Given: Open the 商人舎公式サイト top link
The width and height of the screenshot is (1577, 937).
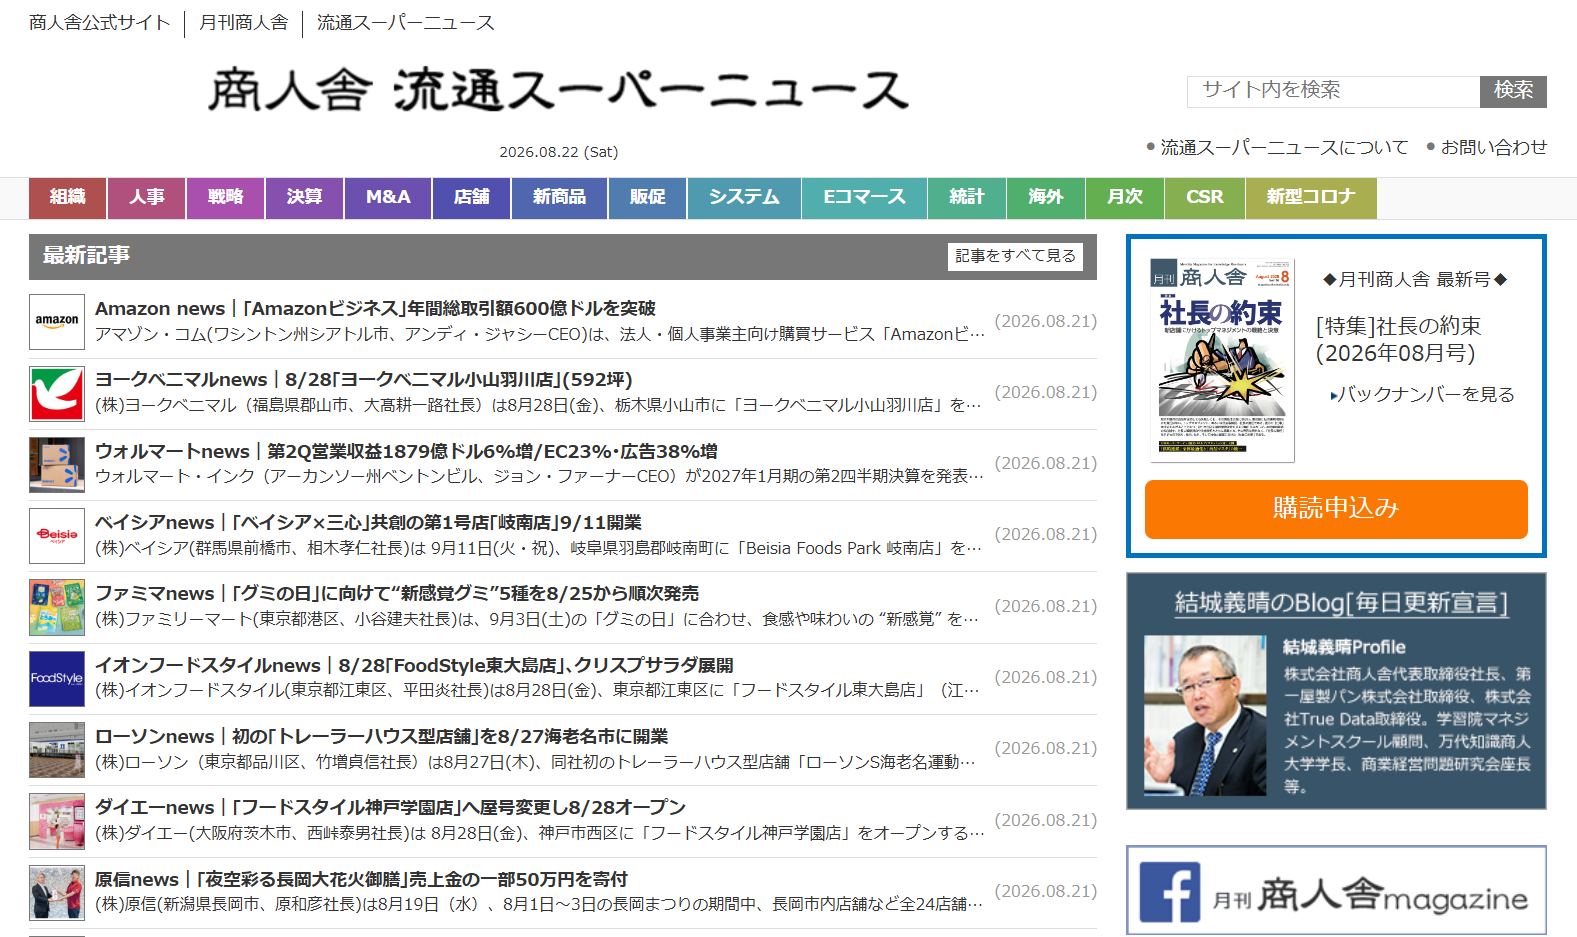Looking at the screenshot, I should (99, 23).
